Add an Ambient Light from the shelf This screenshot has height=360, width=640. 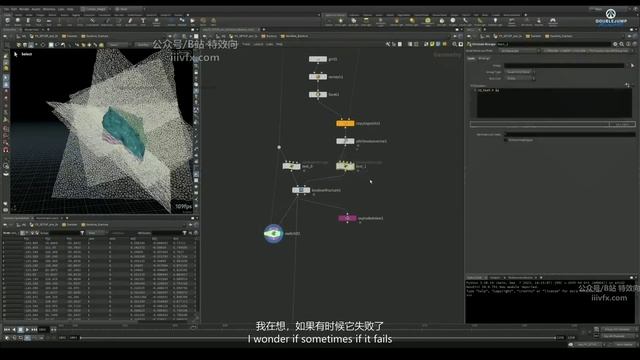[495, 21]
